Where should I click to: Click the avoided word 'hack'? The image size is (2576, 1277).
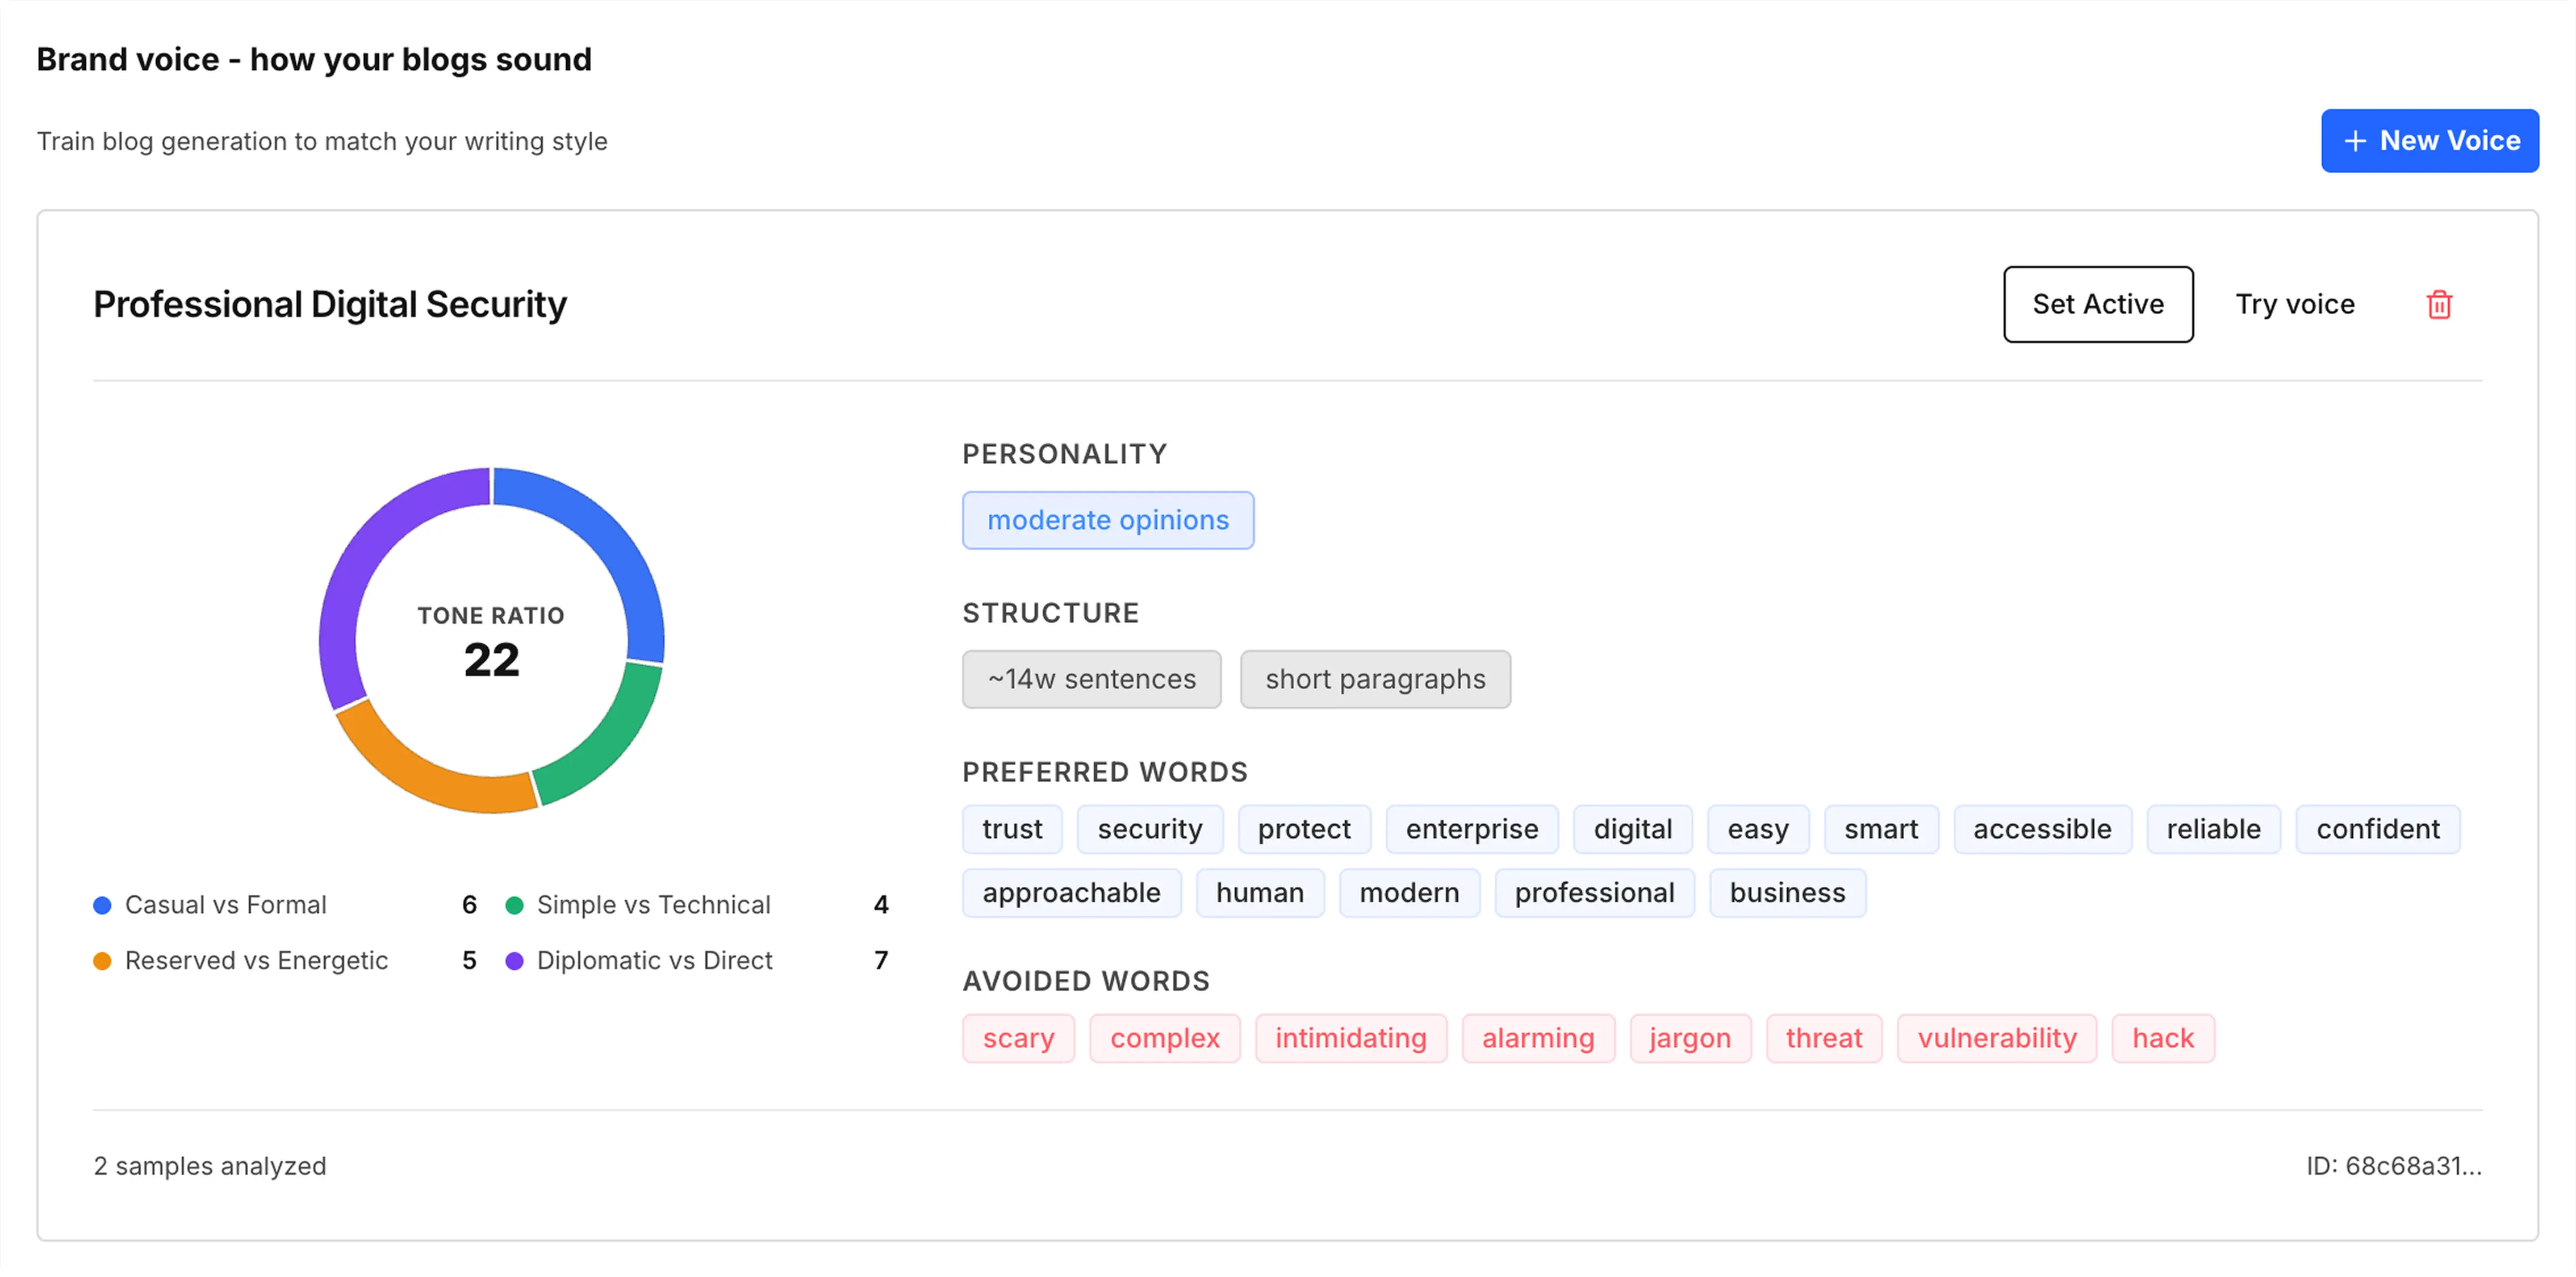click(2163, 1038)
